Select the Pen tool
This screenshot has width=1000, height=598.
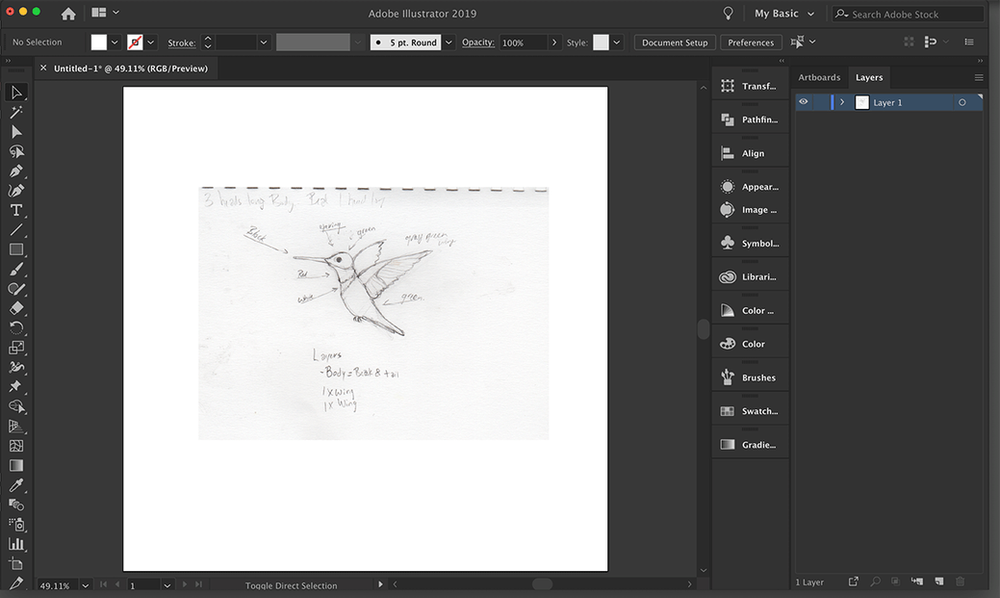coord(16,171)
